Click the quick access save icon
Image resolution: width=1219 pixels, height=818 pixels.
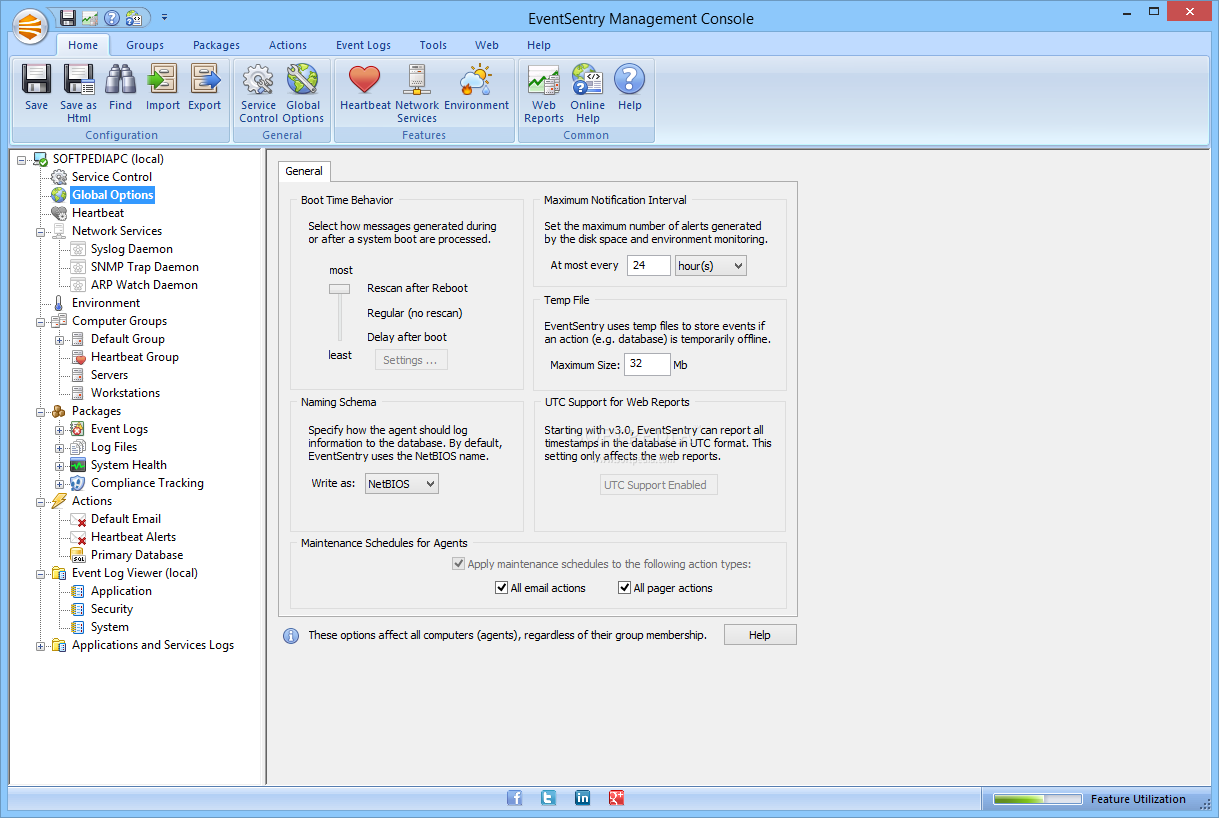coord(68,17)
